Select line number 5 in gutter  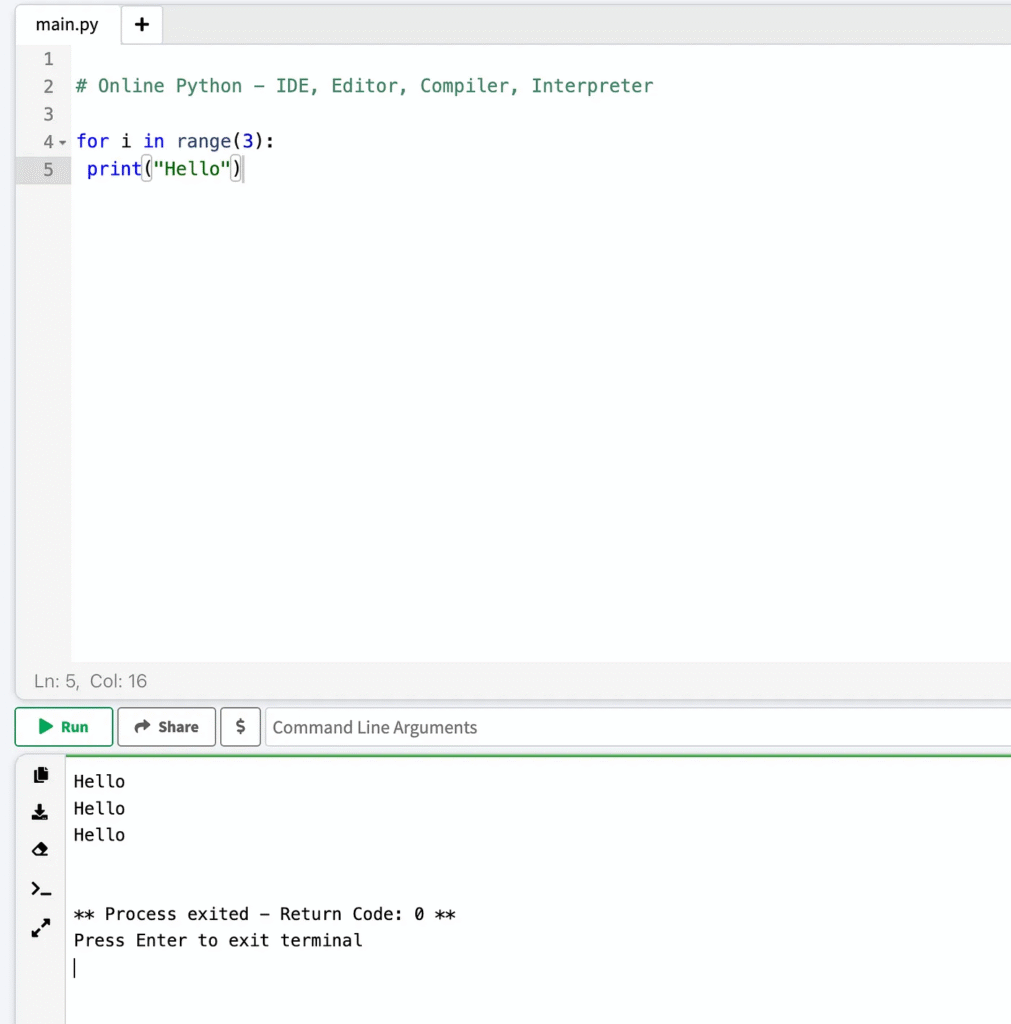48,170
